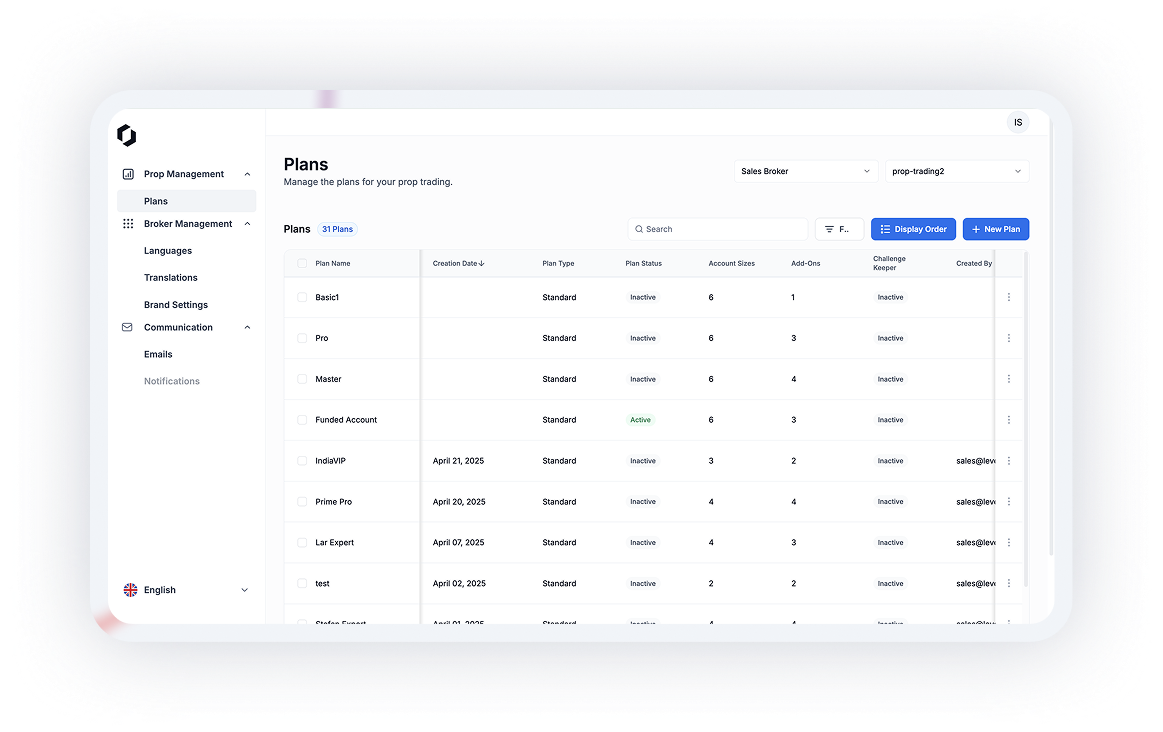The height and width of the screenshot is (732, 1163).
Task: Click the Account Sizes column header
Action: [x=731, y=263]
